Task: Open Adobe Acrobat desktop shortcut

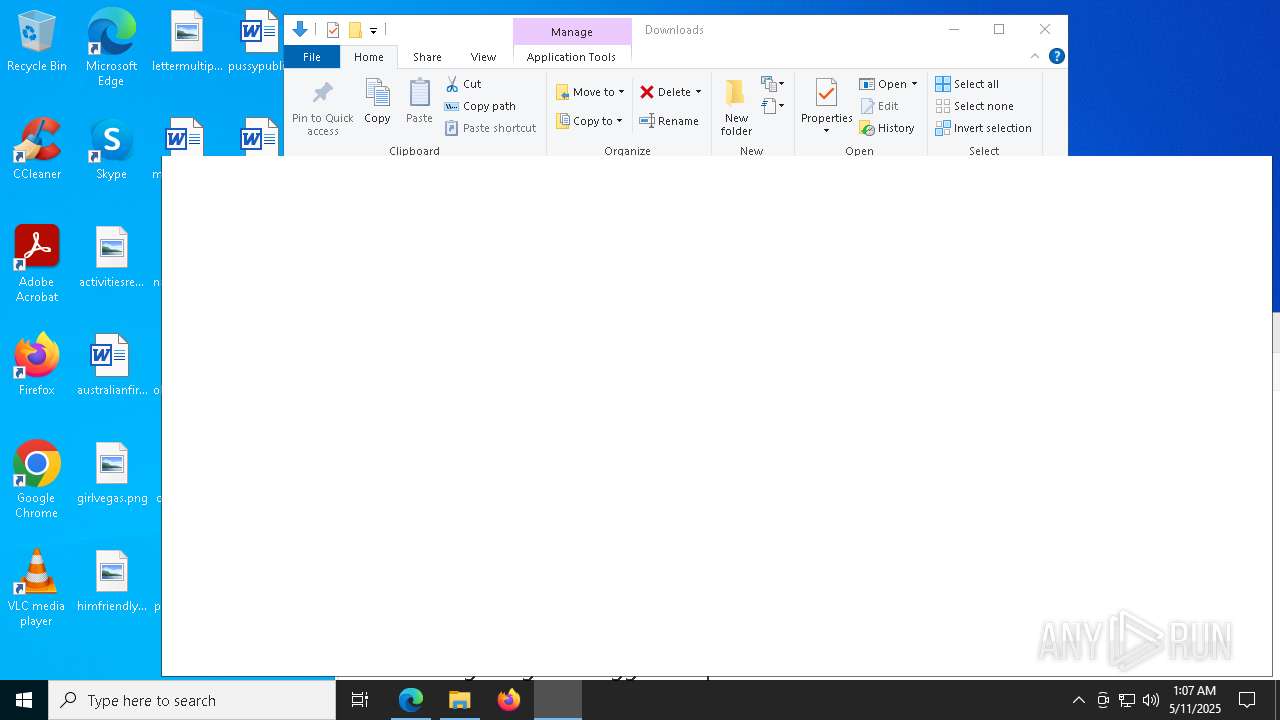Action: pos(37,264)
